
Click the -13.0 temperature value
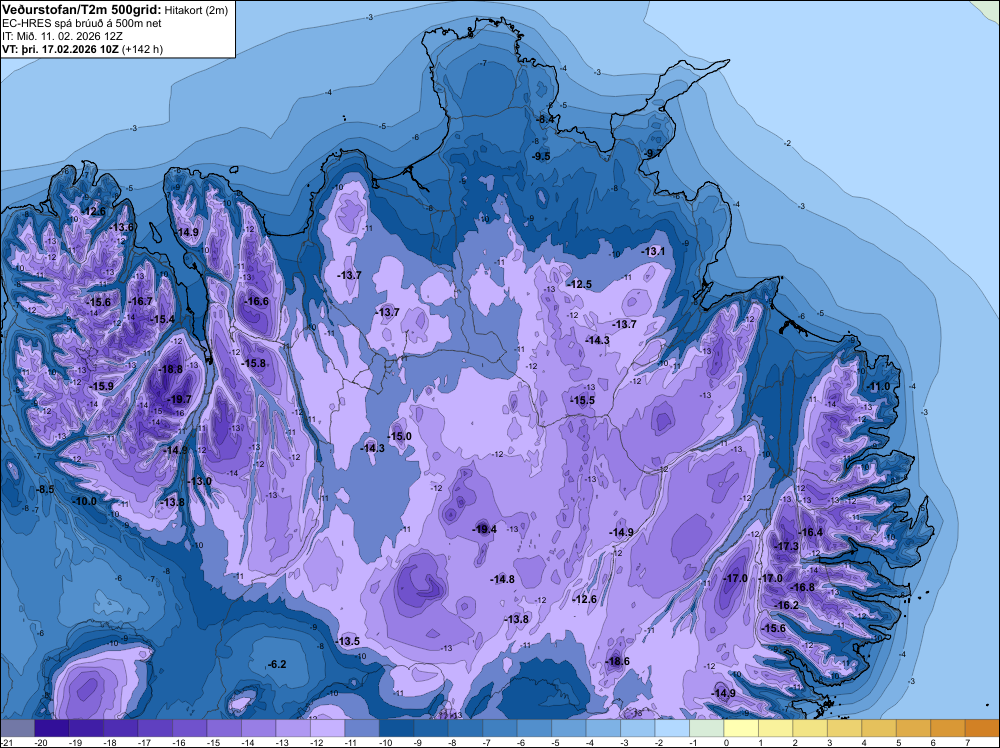(199, 481)
